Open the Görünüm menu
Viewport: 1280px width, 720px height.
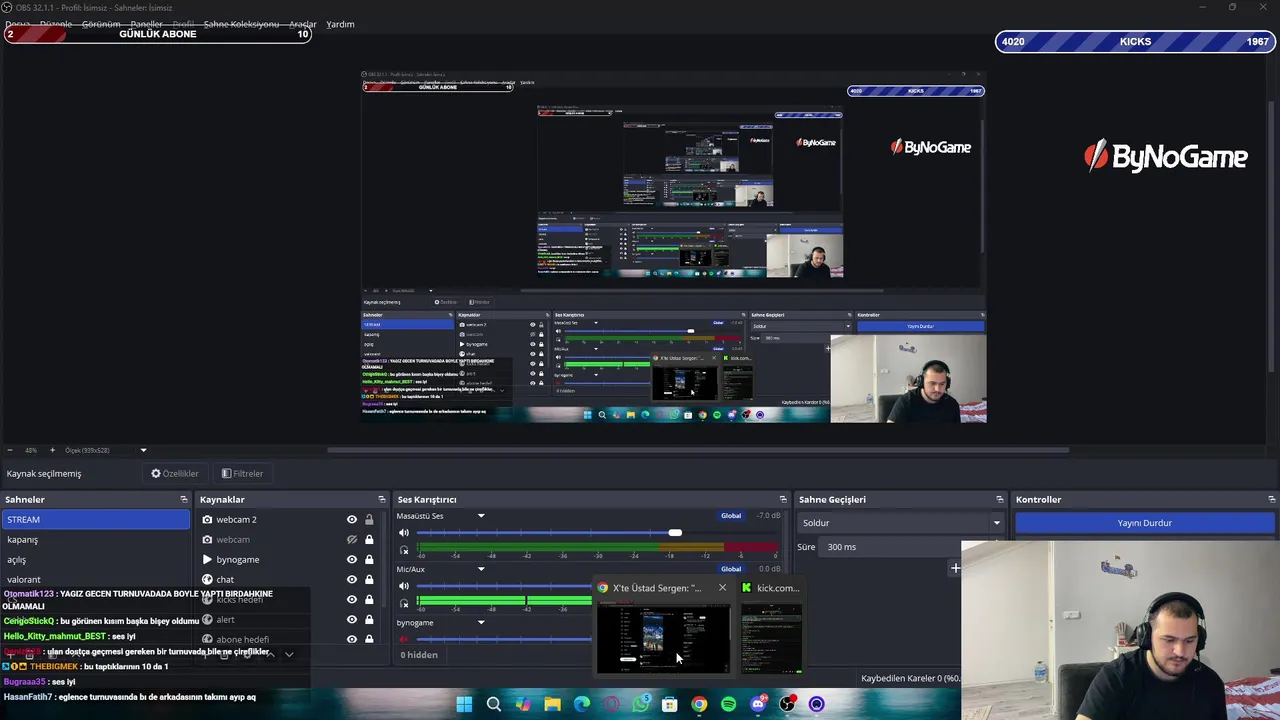(100, 24)
